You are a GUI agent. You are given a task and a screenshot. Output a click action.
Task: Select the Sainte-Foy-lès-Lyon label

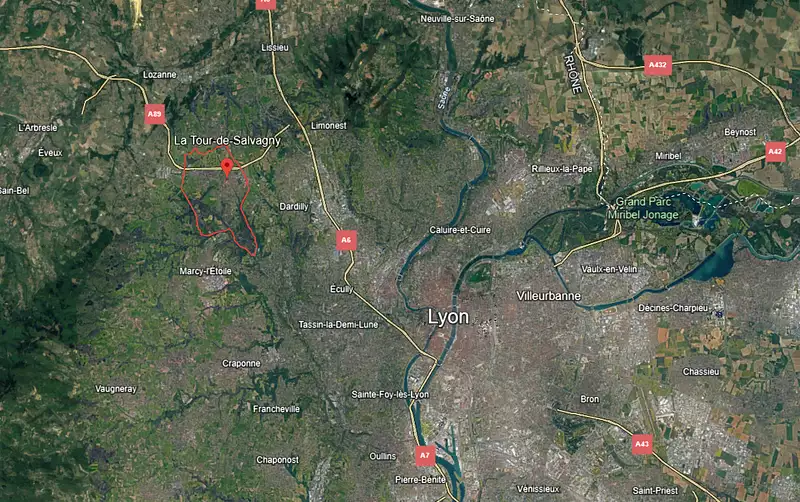click(390, 394)
